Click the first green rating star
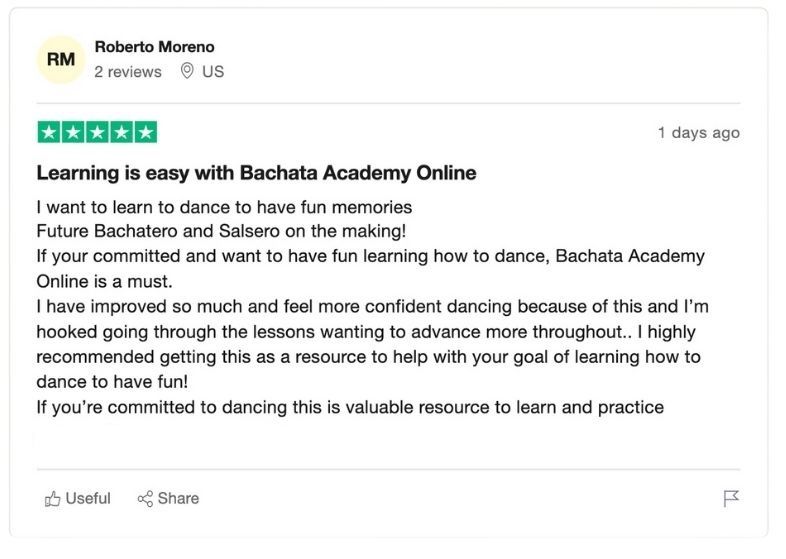 pyautogui.click(x=48, y=132)
